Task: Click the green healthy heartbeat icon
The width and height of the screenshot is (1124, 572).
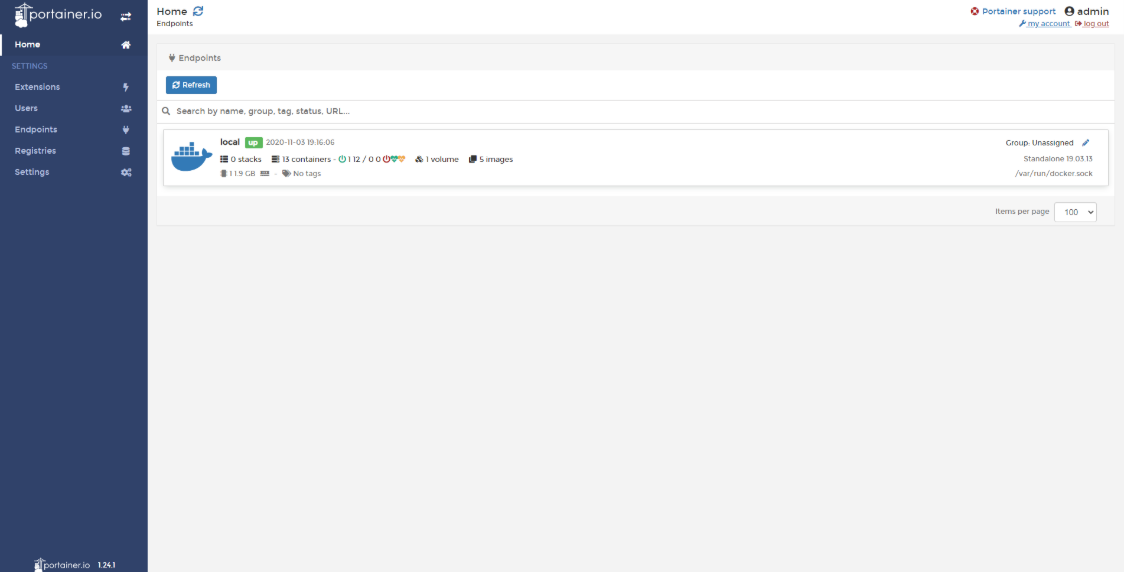Action: [394, 159]
